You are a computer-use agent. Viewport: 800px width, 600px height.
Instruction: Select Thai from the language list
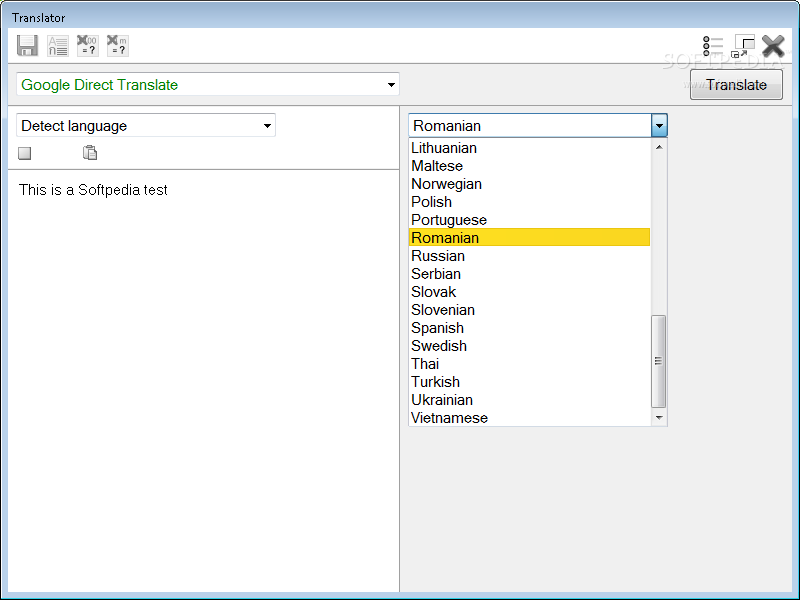click(530, 364)
